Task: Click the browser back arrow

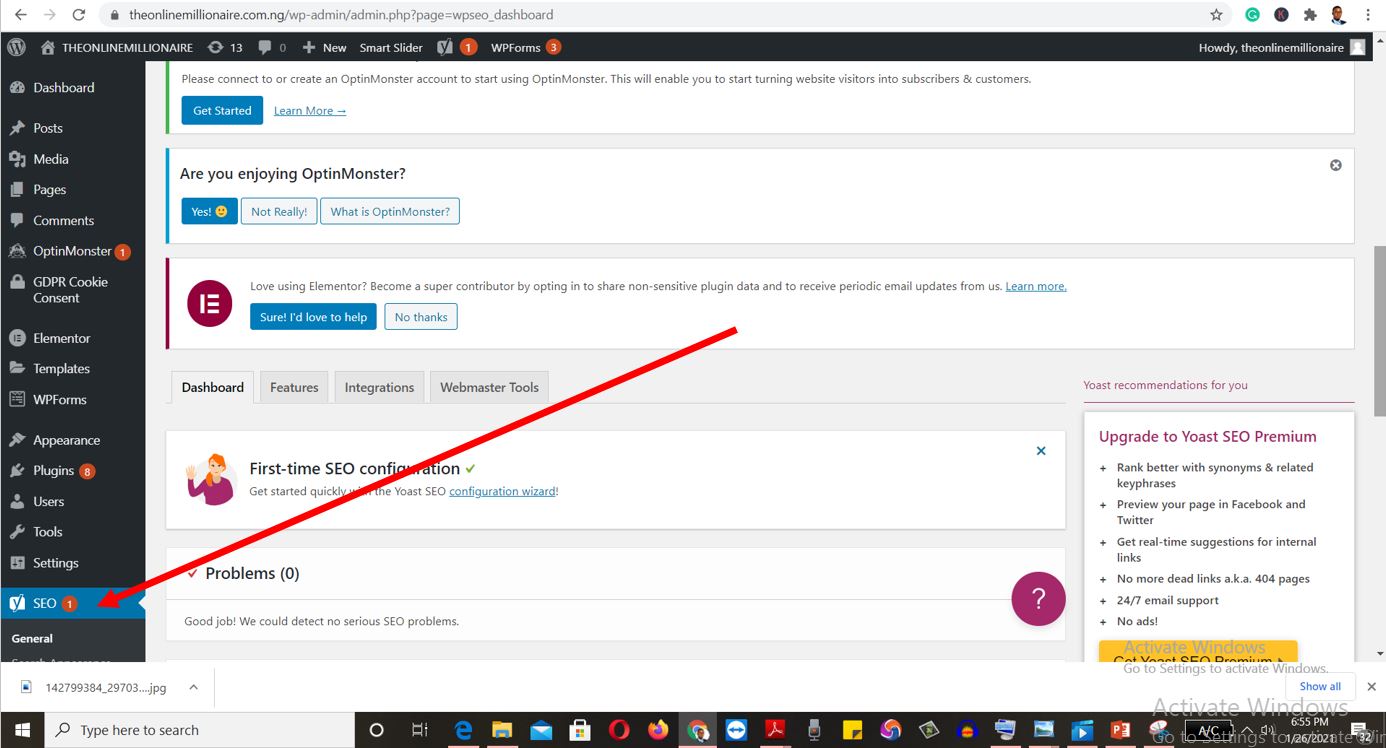Action: (21, 15)
